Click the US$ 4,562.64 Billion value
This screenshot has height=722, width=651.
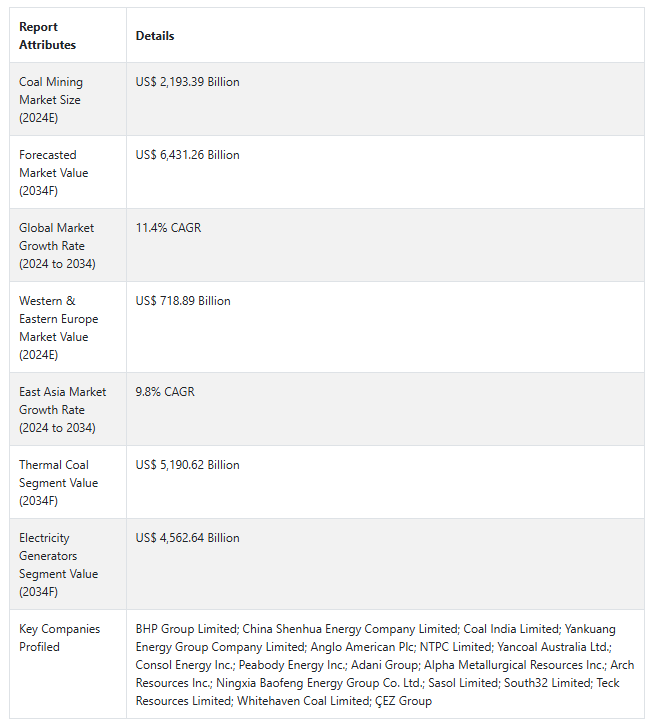tap(188, 538)
